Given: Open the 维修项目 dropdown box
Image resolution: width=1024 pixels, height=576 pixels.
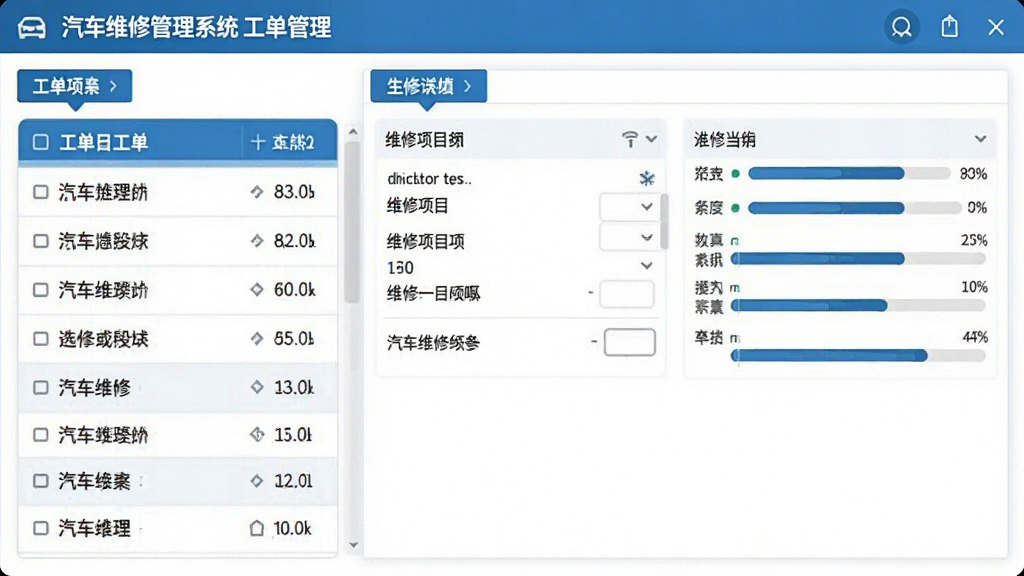Looking at the screenshot, I should 627,207.
